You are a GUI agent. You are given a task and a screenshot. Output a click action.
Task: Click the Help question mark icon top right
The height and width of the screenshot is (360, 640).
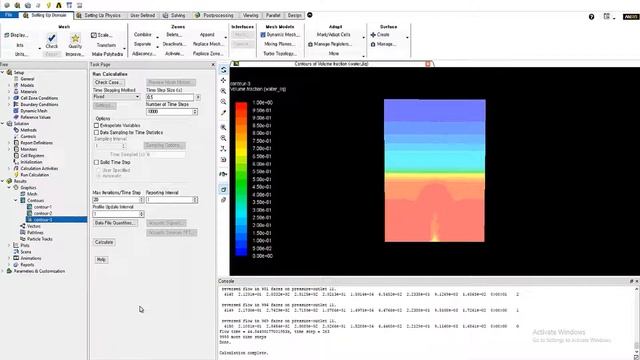tap(591, 17)
